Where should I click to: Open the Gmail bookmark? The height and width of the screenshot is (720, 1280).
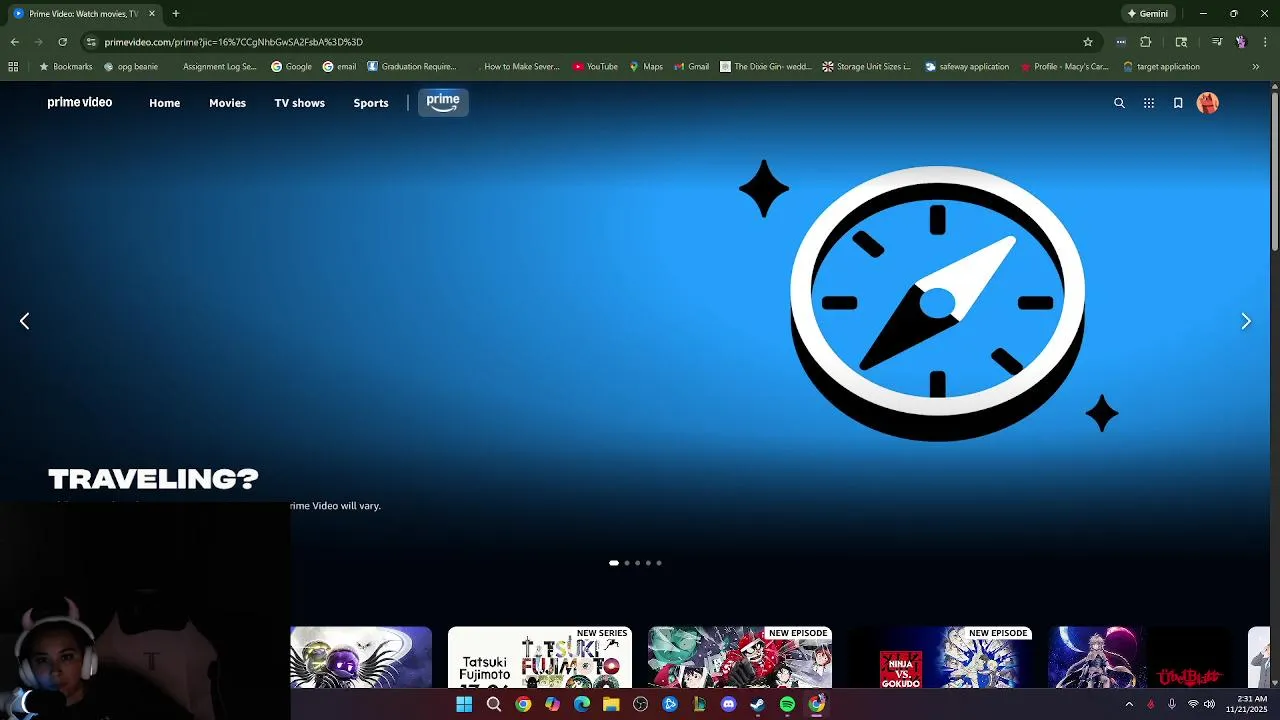coord(692,67)
